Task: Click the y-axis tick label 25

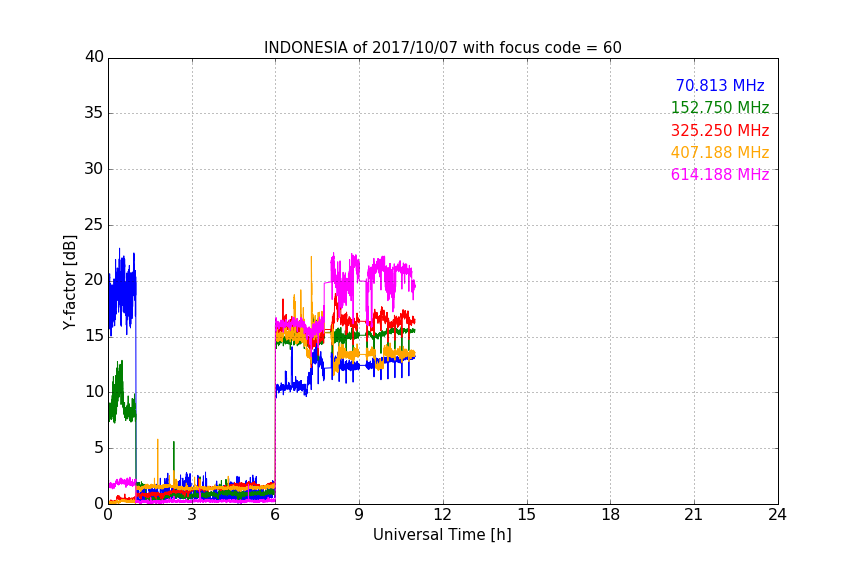Action: click(x=94, y=225)
